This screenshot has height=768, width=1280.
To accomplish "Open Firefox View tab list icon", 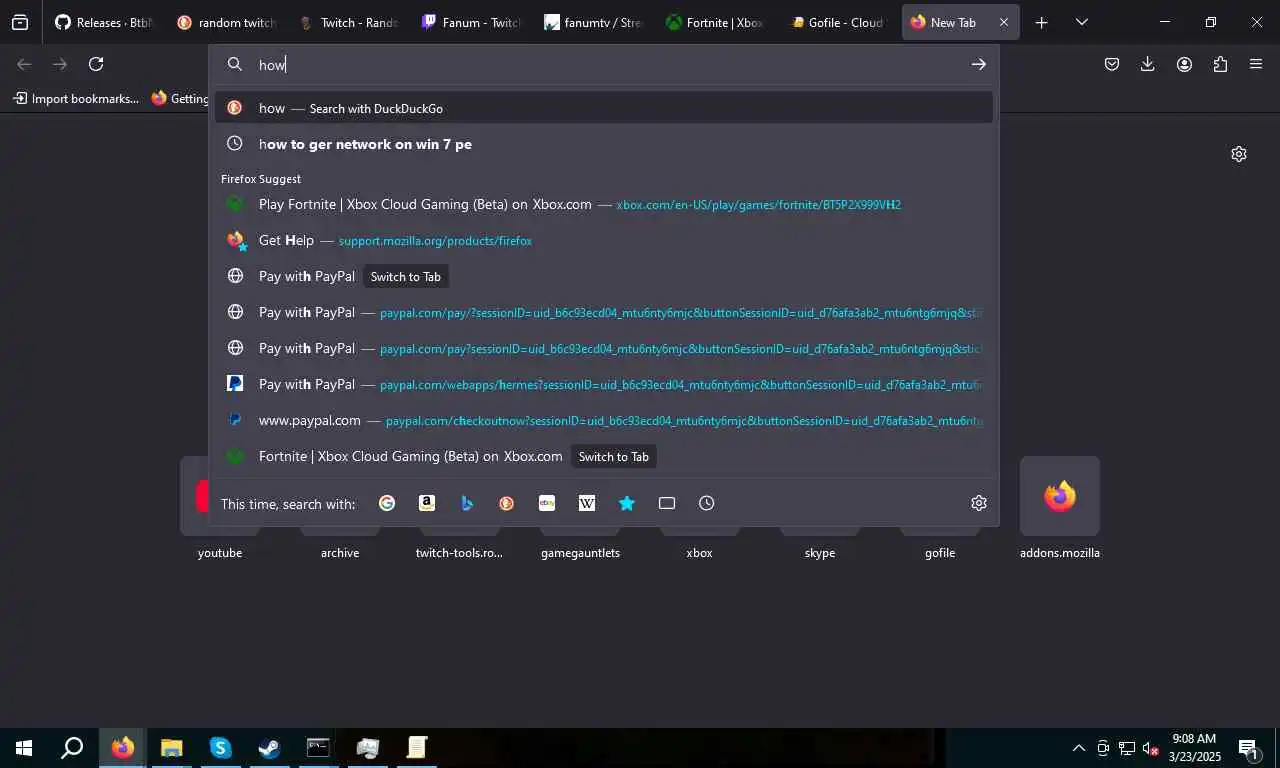I will click(20, 22).
